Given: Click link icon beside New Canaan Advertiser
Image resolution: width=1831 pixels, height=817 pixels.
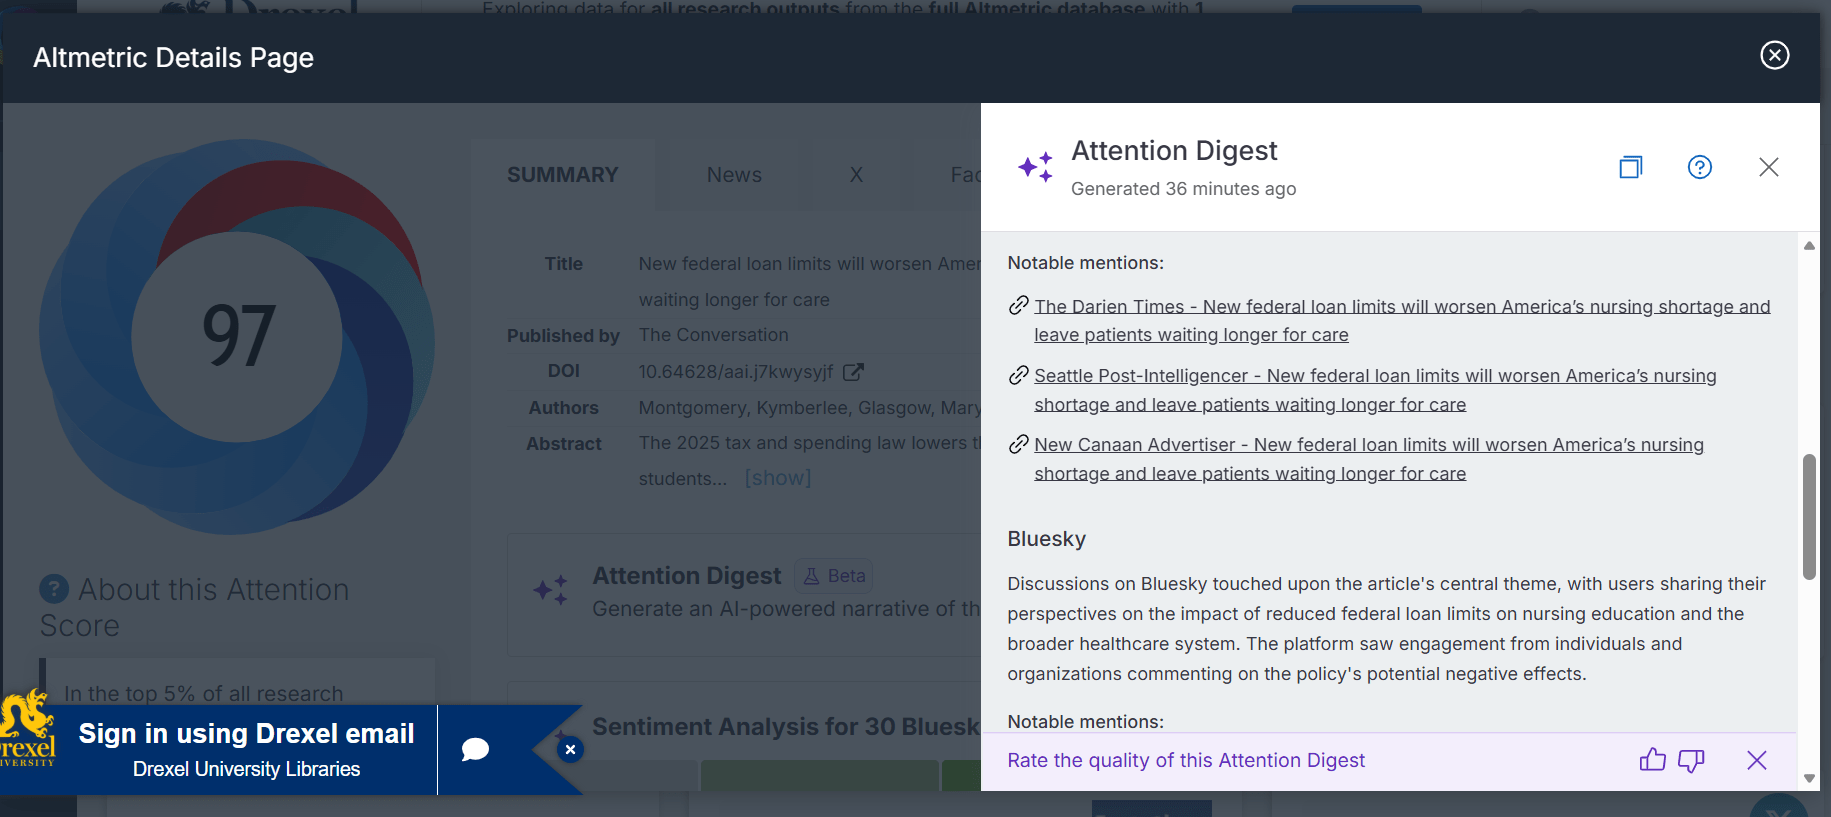Looking at the screenshot, I should [x=1018, y=444].
